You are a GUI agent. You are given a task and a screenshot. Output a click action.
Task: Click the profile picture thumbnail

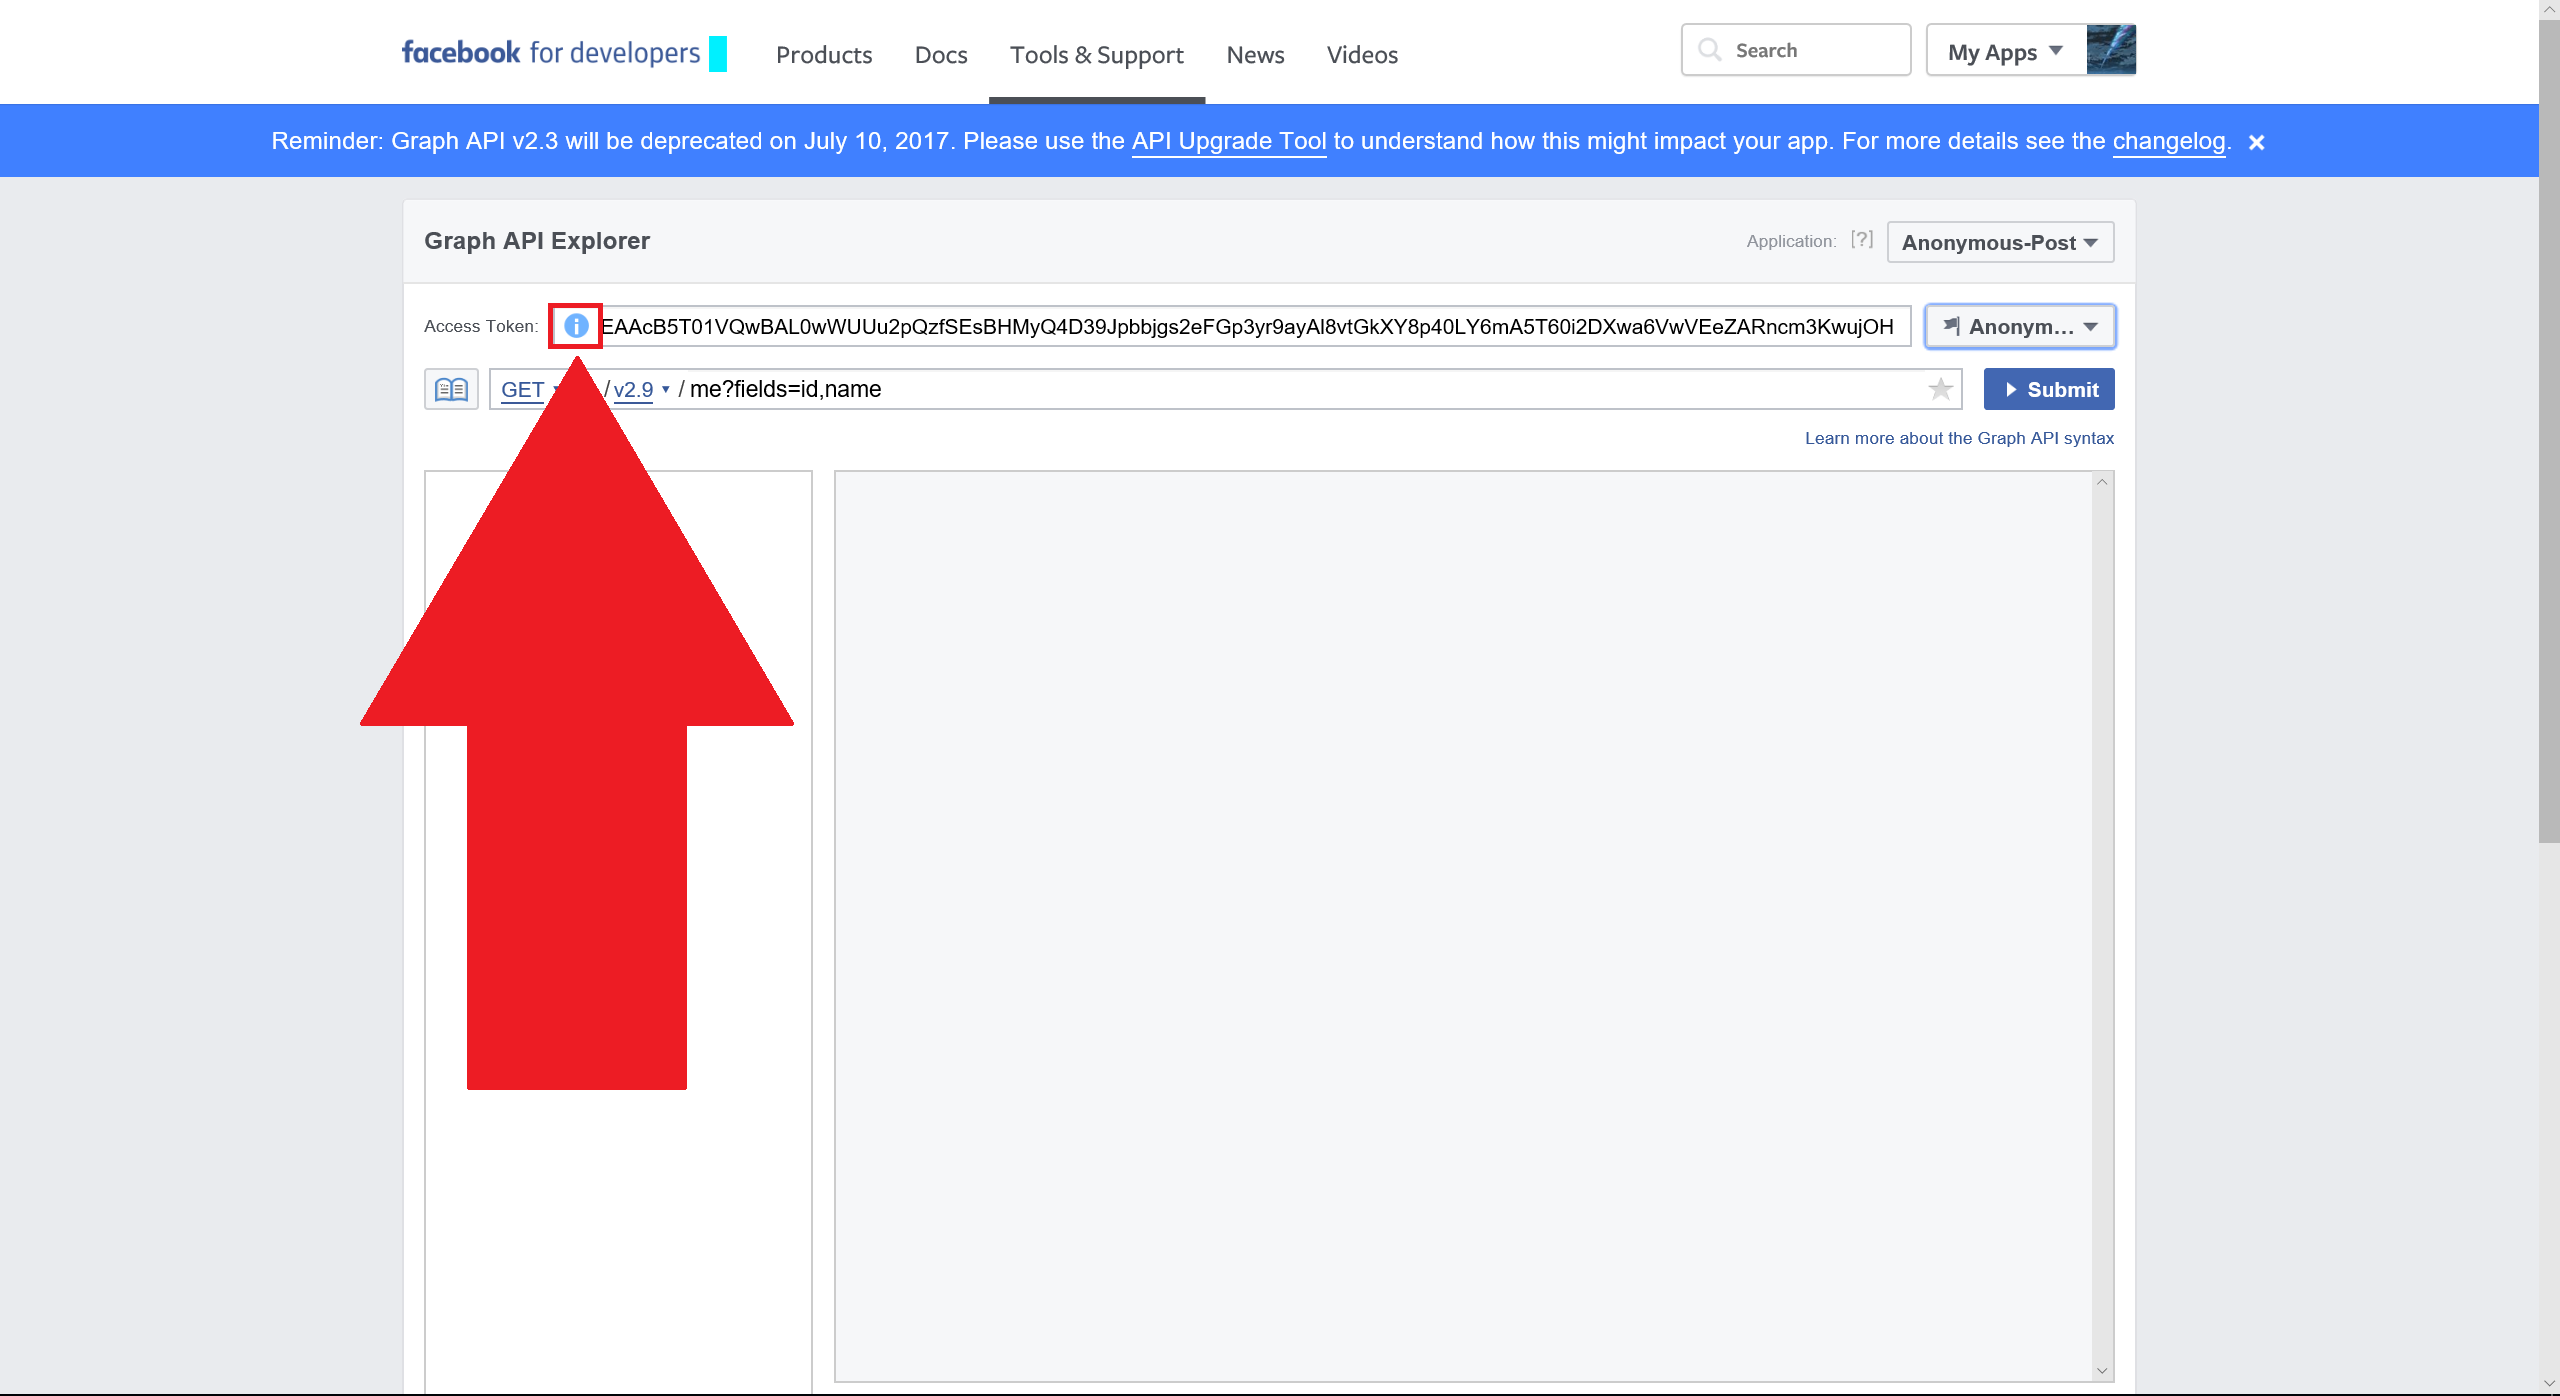(2110, 50)
